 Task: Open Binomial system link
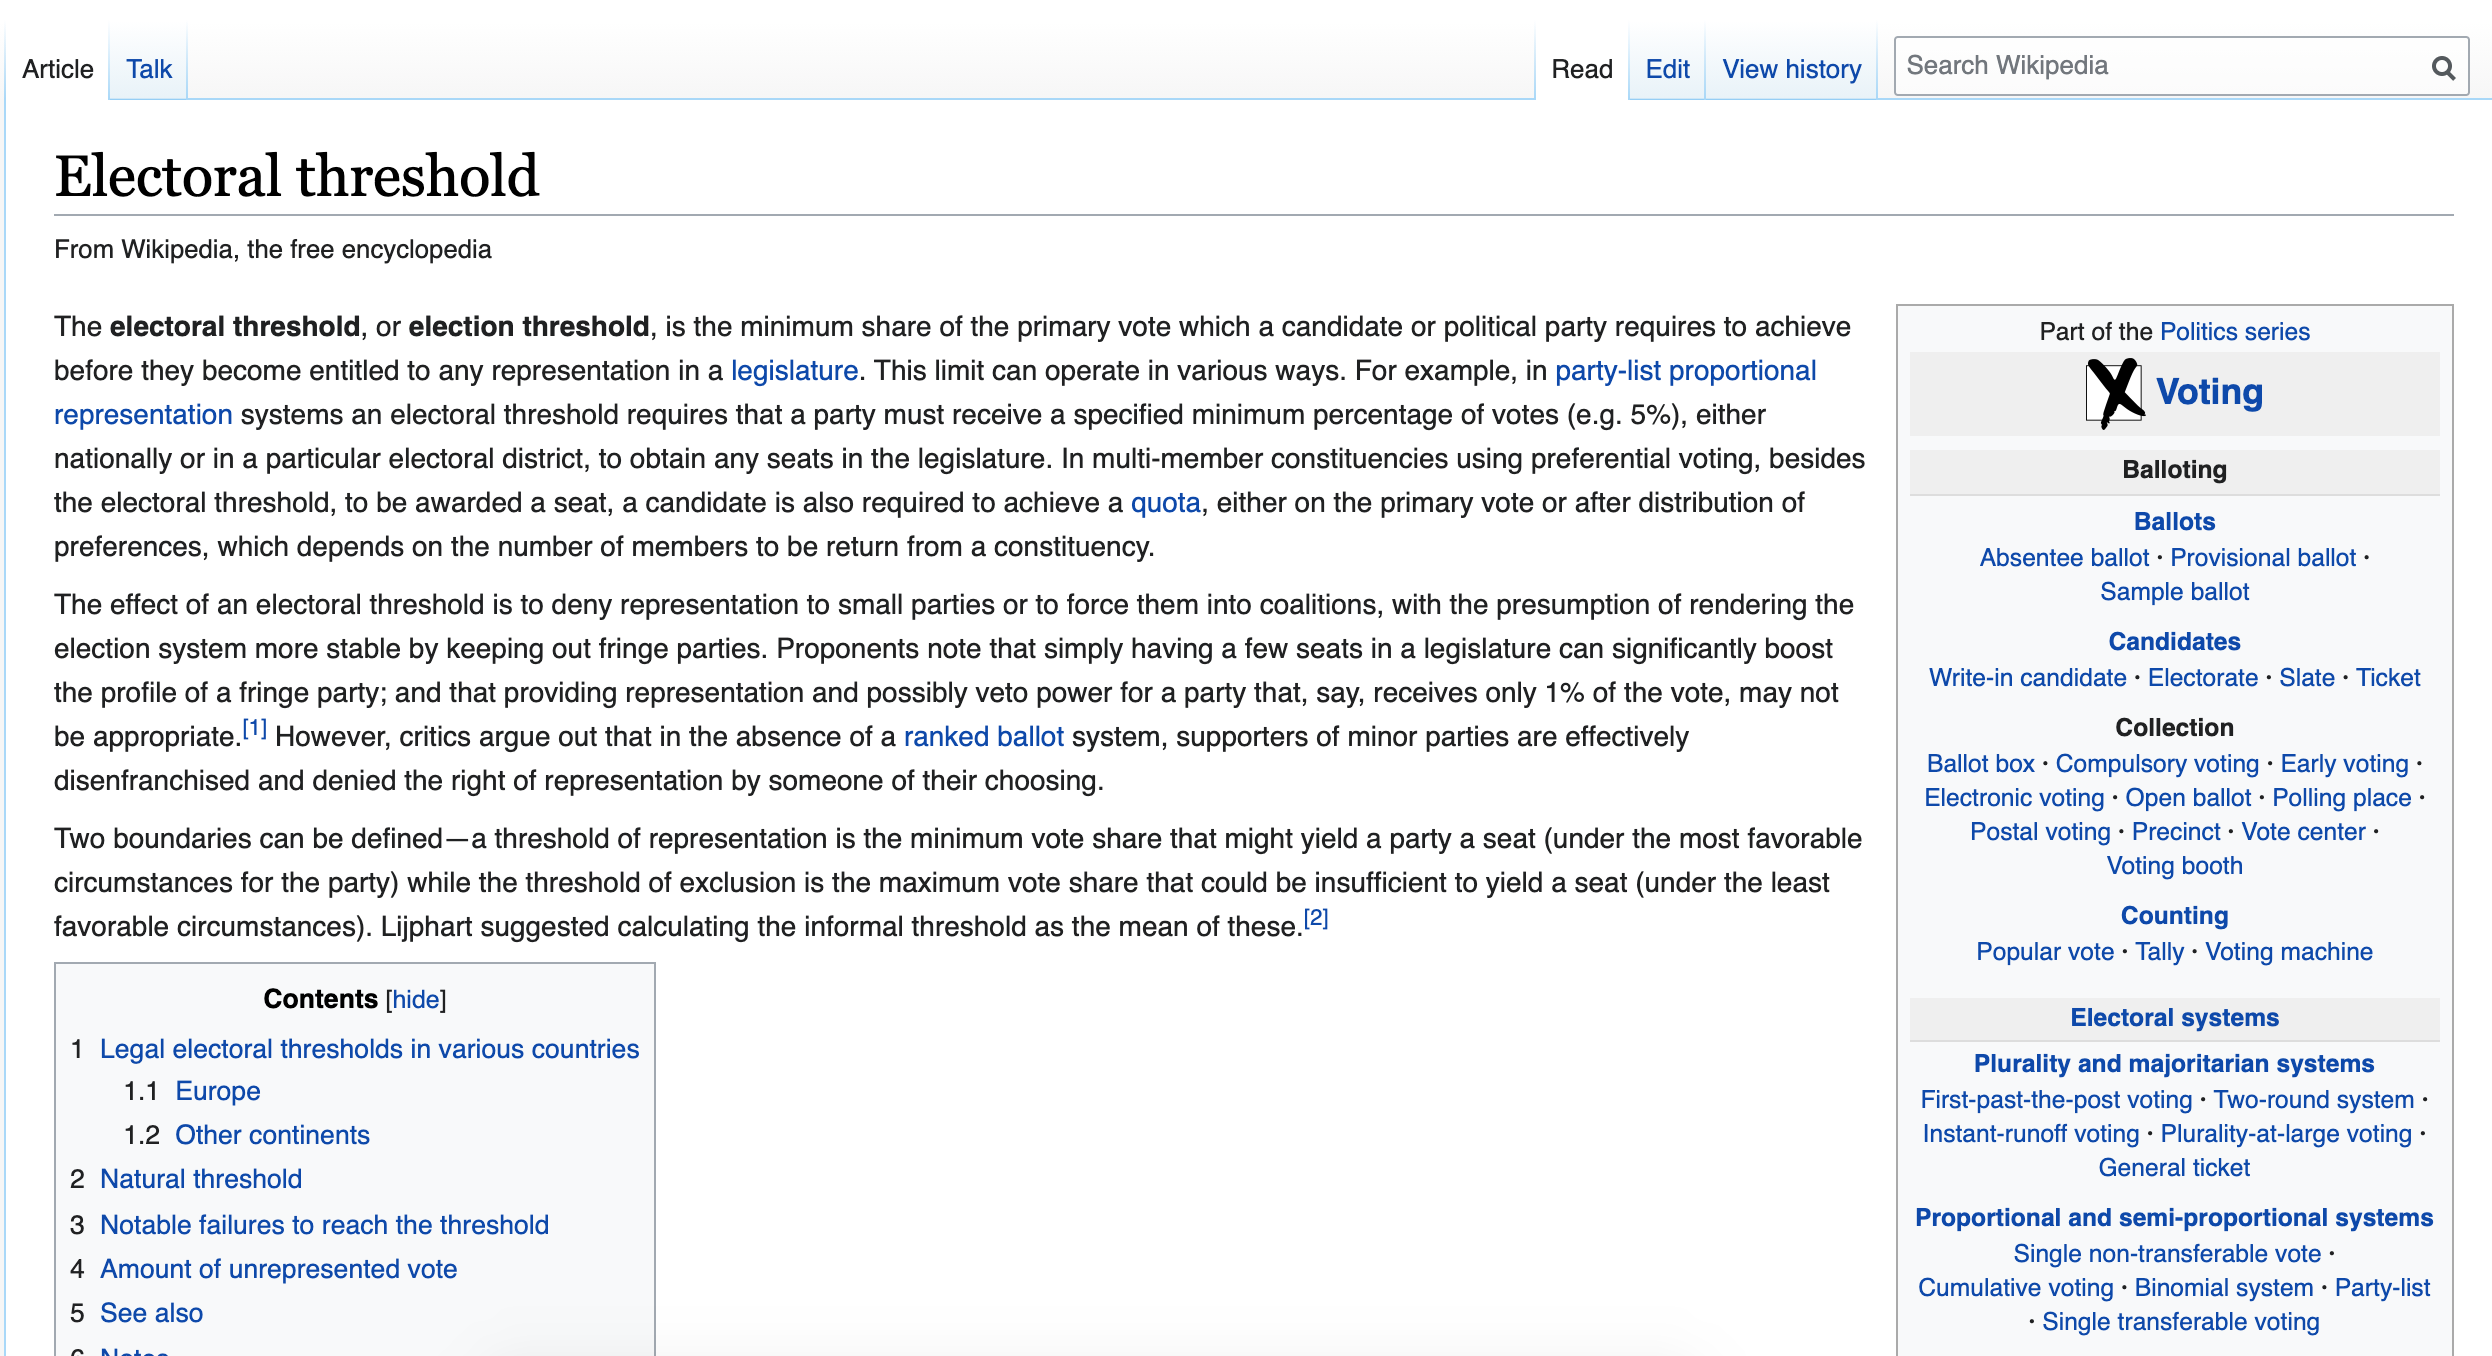pyautogui.click(x=2224, y=1288)
